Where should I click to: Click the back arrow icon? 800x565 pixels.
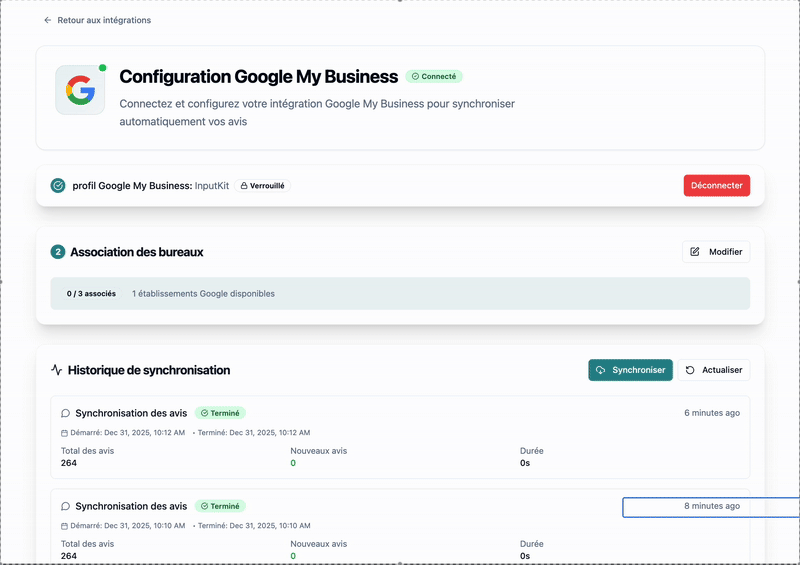pyautogui.click(x=47, y=20)
